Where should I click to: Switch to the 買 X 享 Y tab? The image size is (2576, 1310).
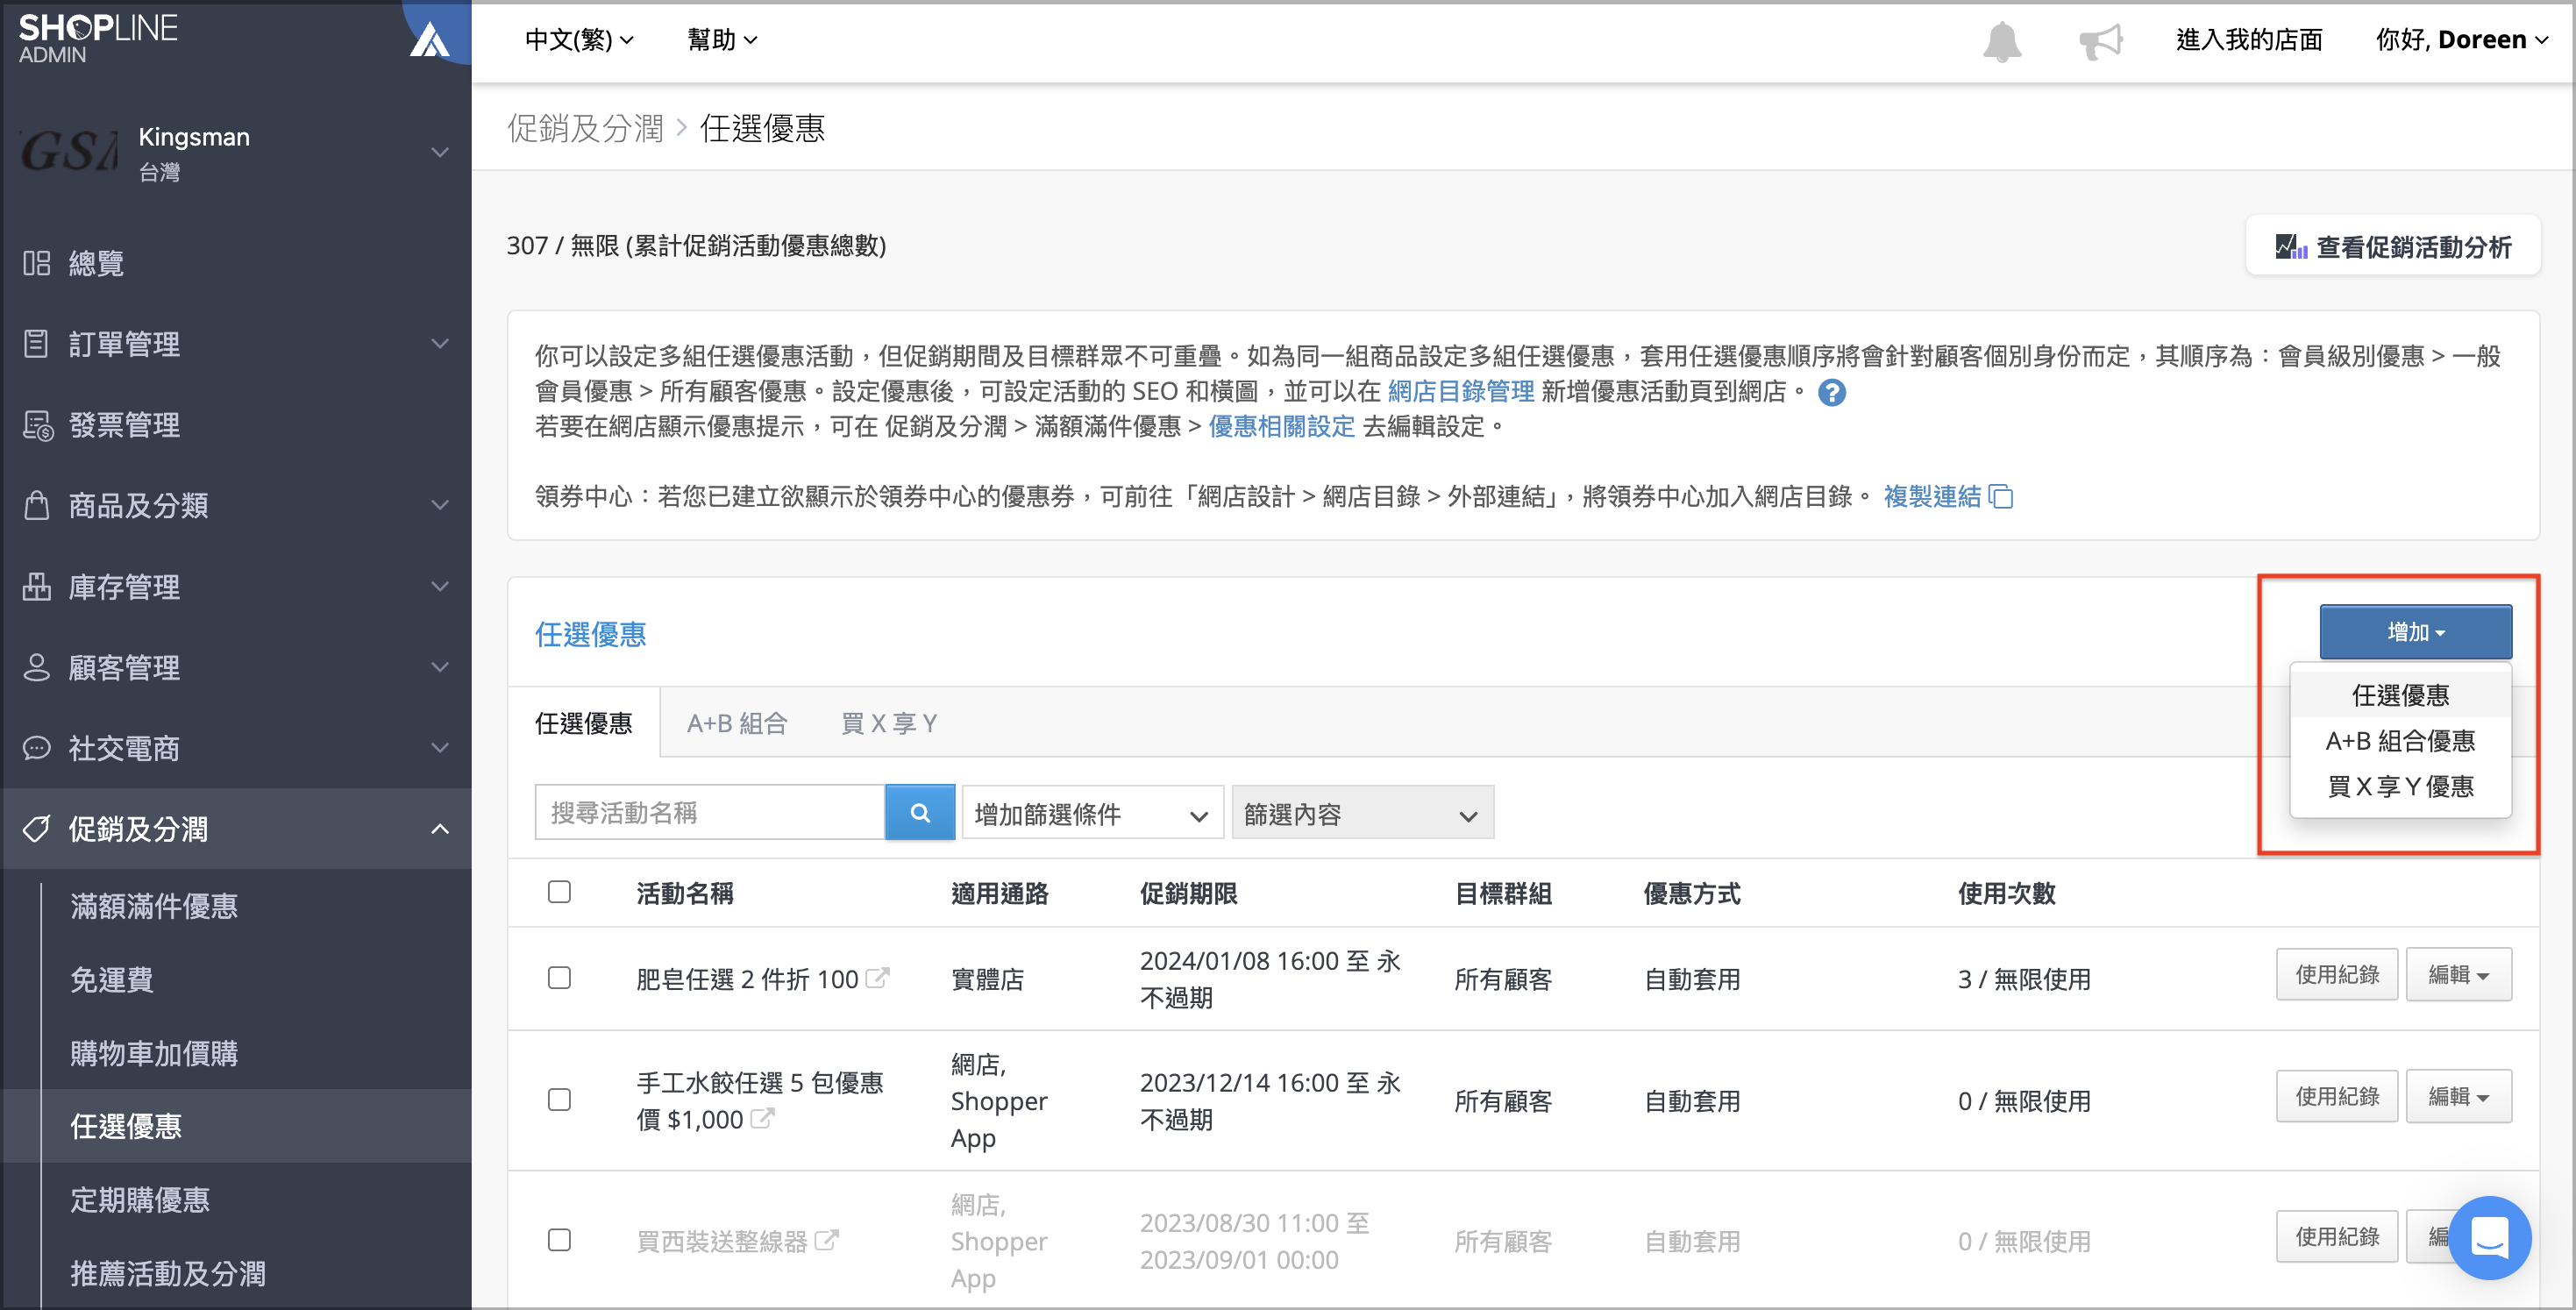(889, 723)
